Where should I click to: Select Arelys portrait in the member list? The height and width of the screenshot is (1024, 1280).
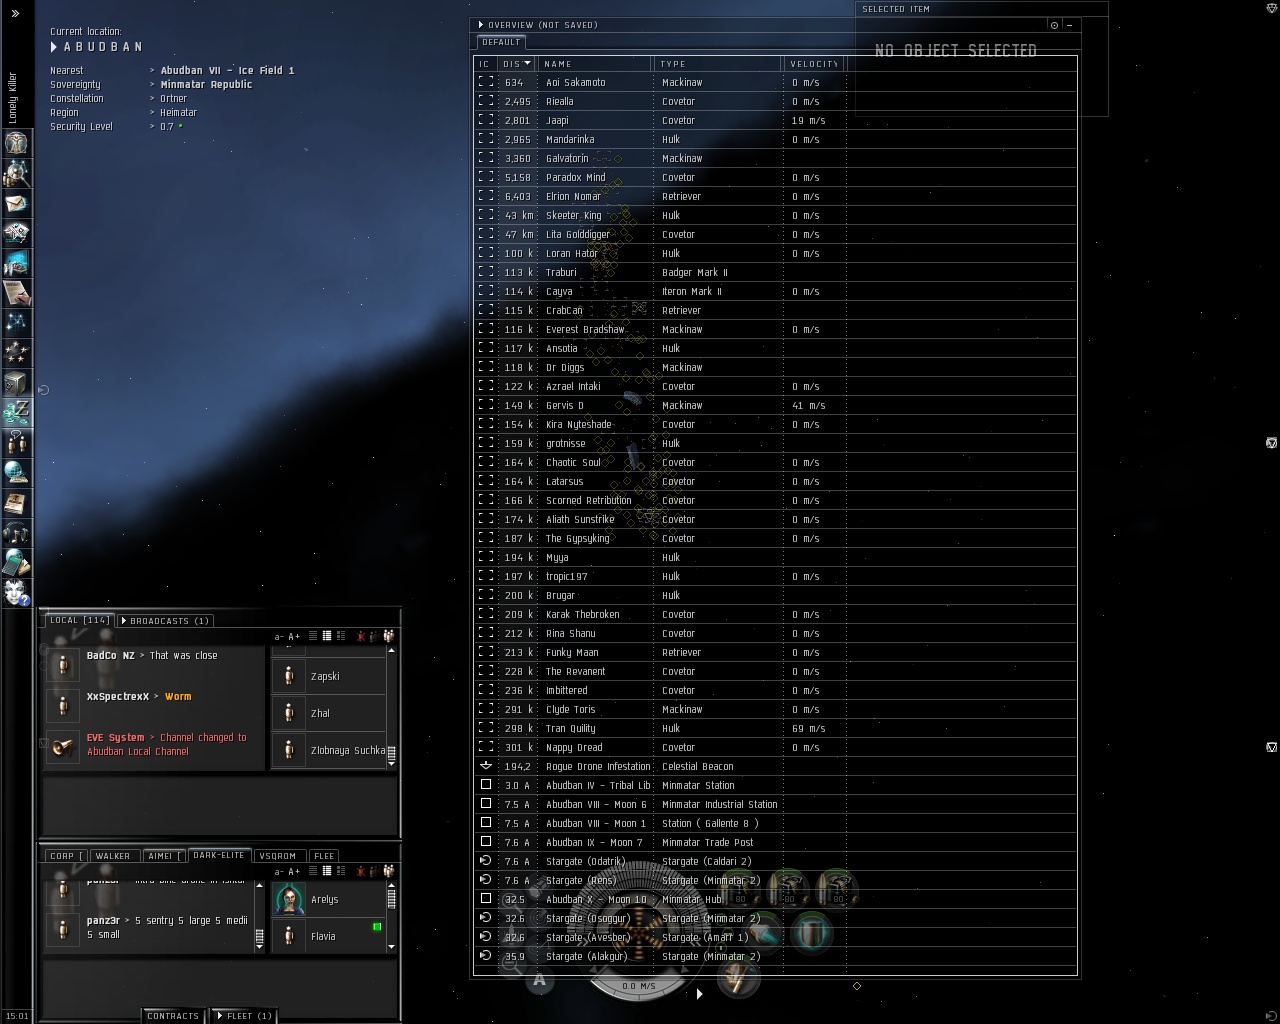coord(290,899)
